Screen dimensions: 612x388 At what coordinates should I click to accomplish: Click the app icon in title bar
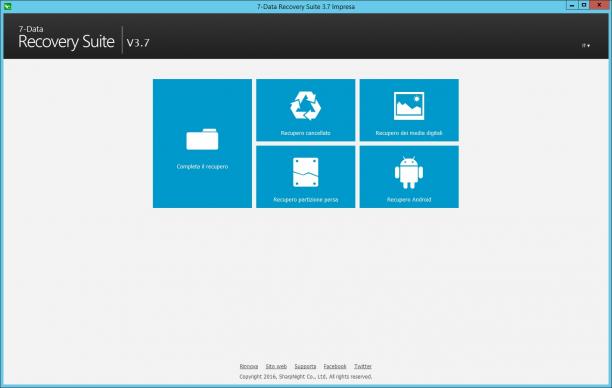[x=7, y=6]
